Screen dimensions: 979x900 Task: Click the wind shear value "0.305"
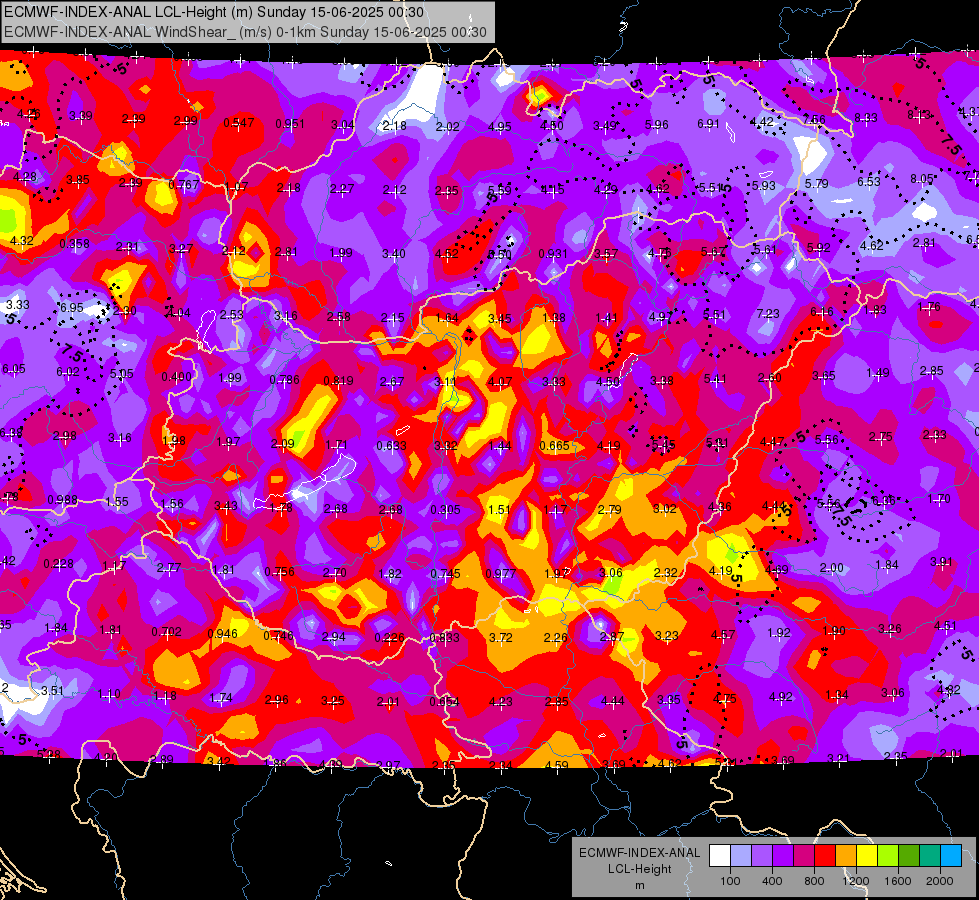pos(445,510)
